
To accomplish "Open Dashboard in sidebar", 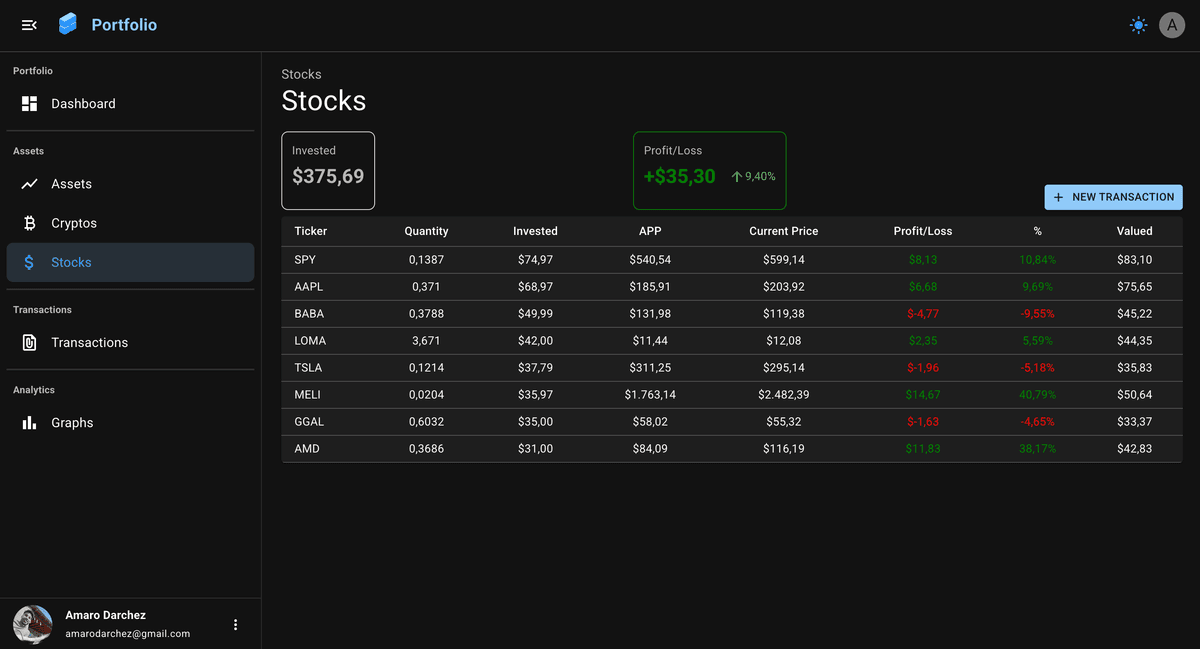I will click(x=130, y=104).
